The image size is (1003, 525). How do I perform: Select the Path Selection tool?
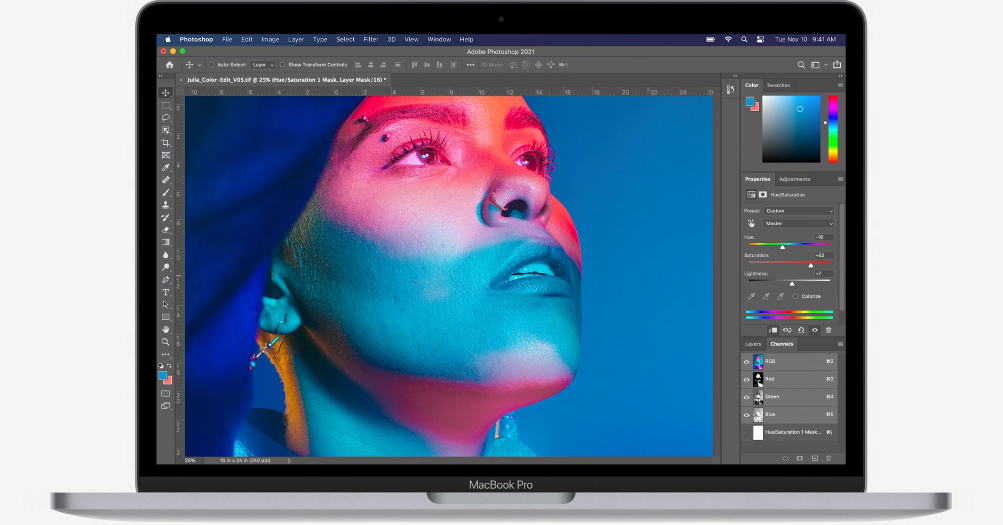point(166,304)
